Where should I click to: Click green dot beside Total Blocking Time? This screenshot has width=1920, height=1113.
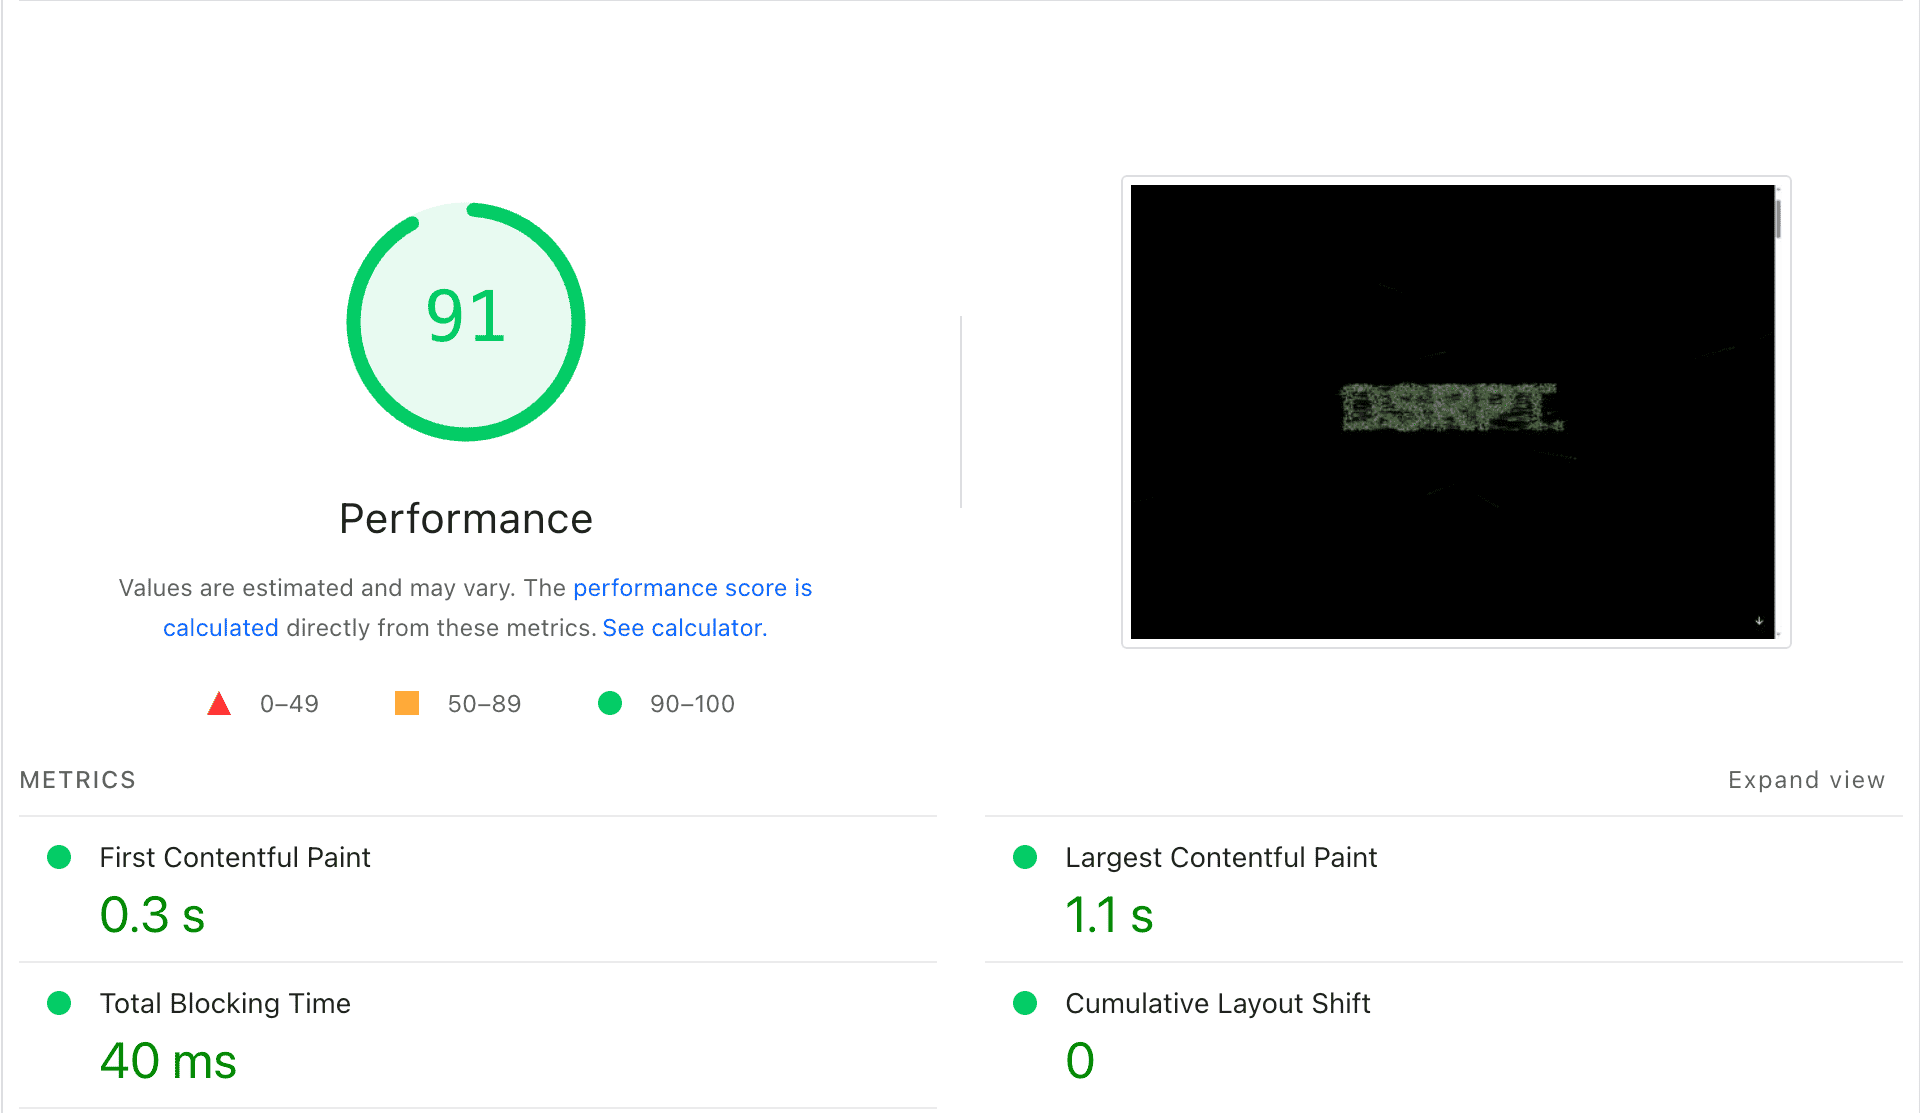click(59, 1003)
